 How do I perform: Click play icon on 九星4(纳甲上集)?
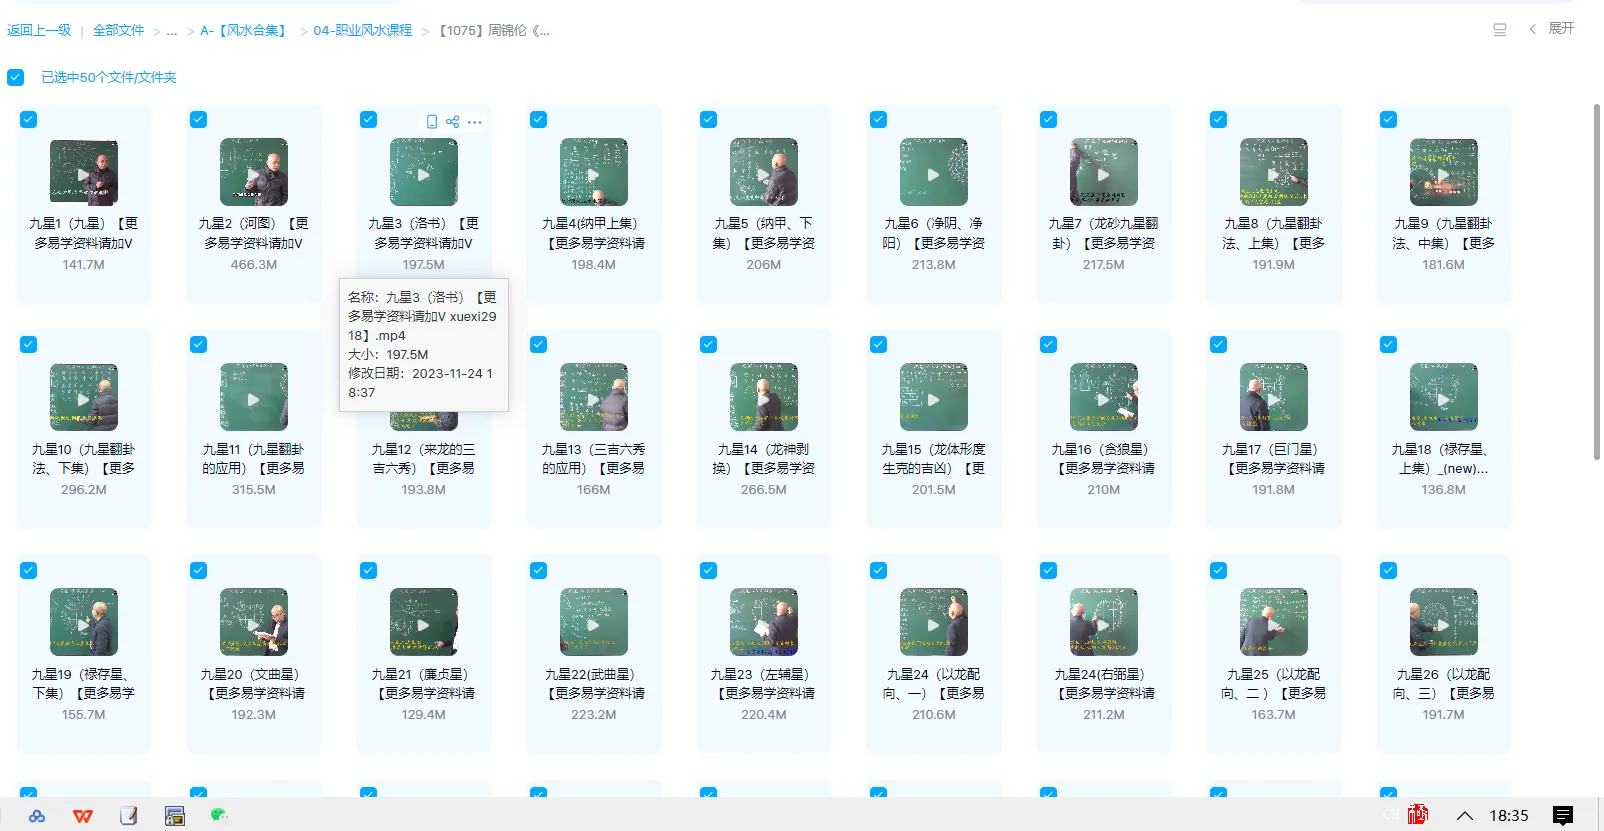[594, 174]
